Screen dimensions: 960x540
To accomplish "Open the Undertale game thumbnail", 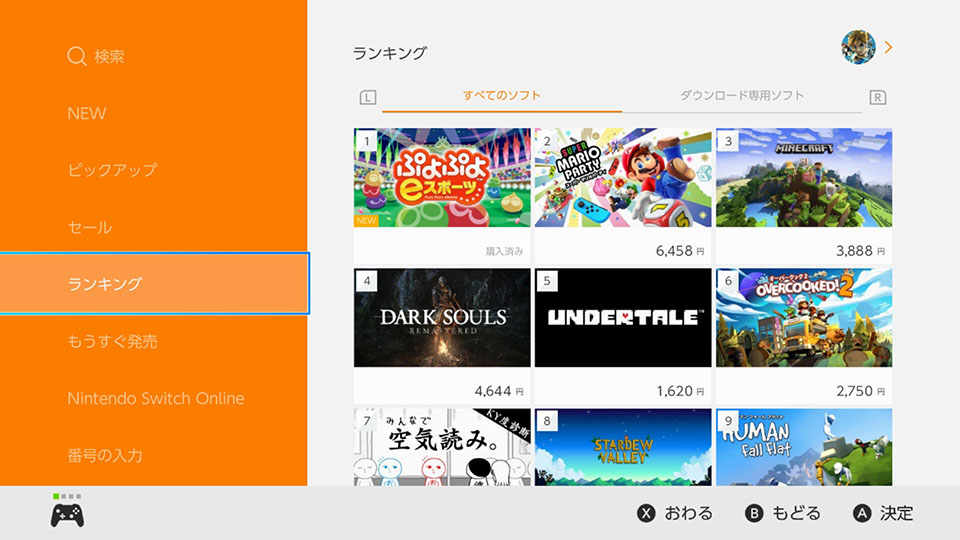I will pyautogui.click(x=623, y=318).
